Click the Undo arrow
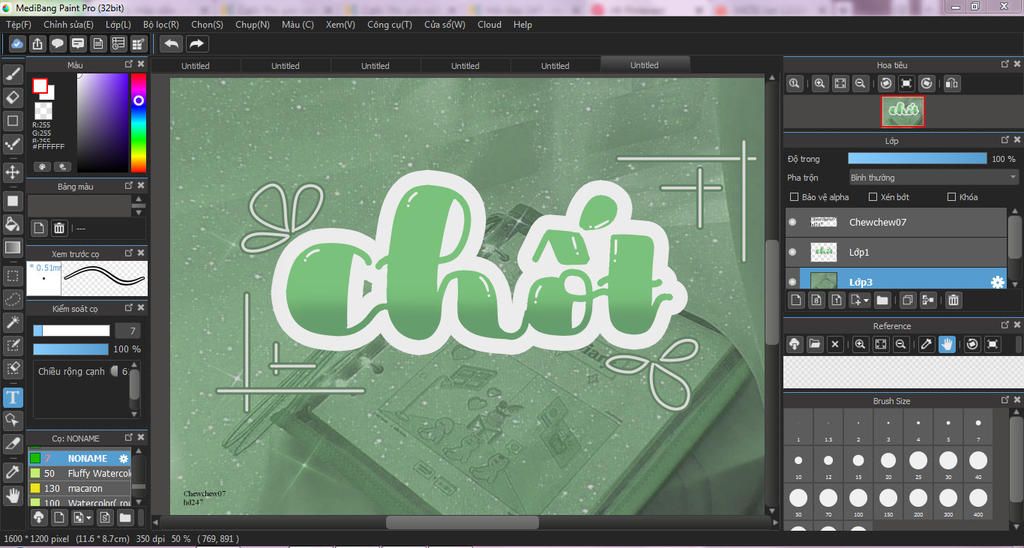 [x=171, y=44]
